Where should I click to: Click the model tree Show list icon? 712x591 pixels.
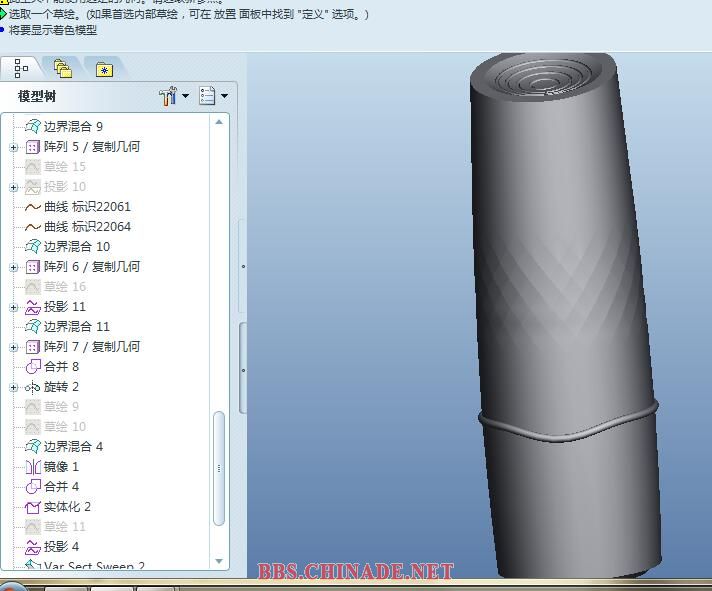pos(207,96)
